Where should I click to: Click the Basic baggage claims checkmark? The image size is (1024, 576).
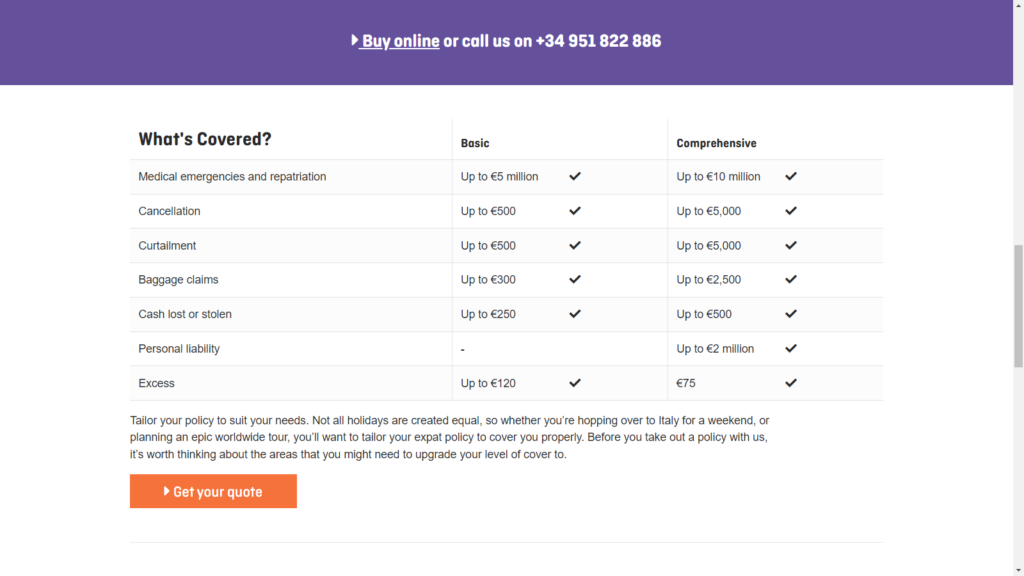point(575,280)
